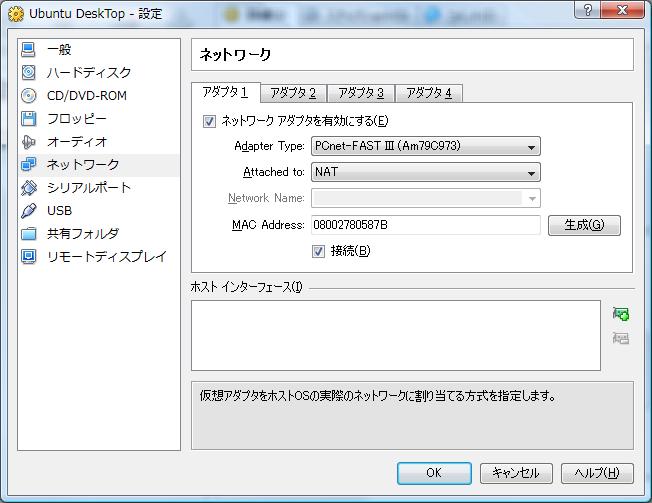Image resolution: width=652 pixels, height=503 pixels.
Task: Select リモートディスプレイ in settings list
Action: coord(99,256)
